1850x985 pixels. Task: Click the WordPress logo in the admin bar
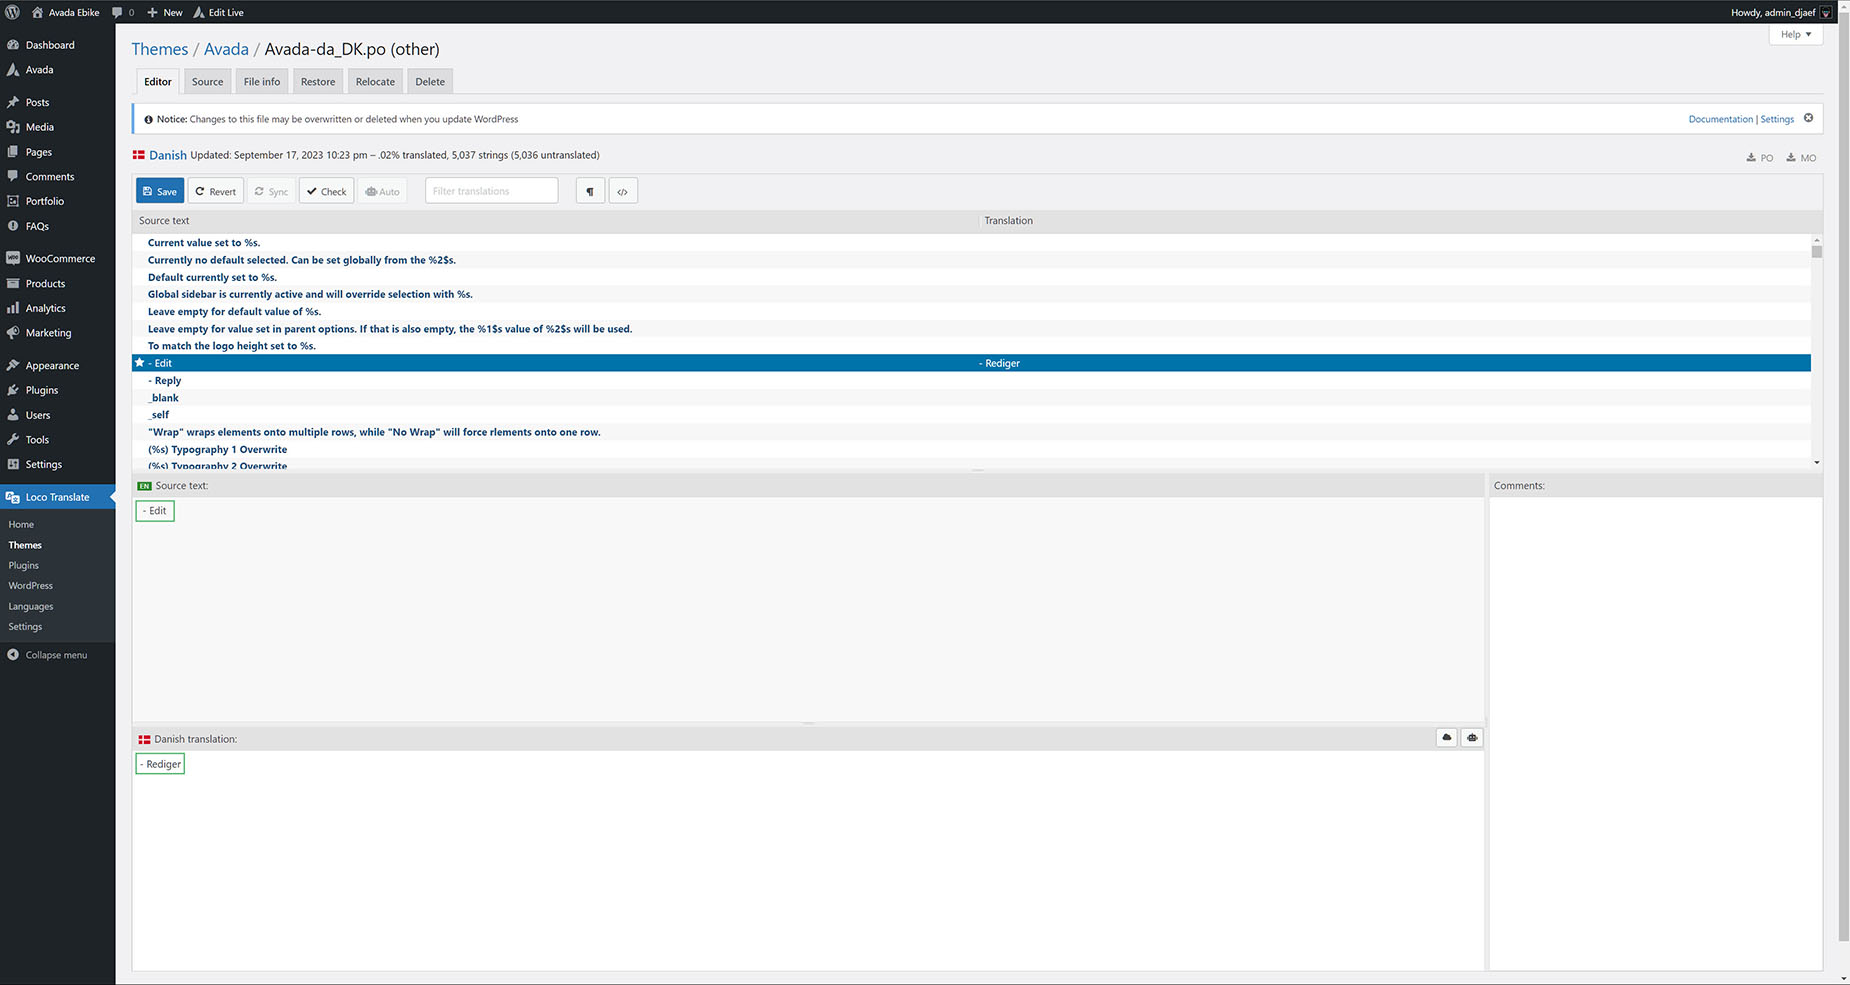pos(12,12)
